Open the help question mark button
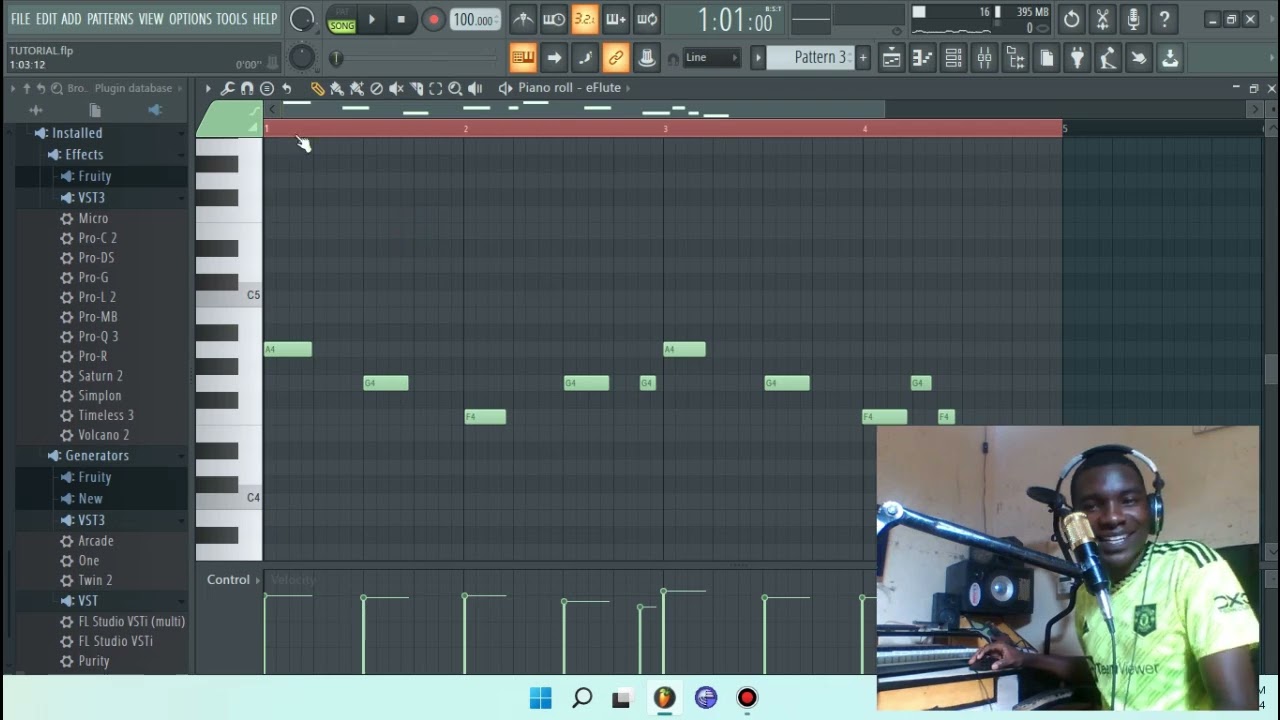 1164,19
